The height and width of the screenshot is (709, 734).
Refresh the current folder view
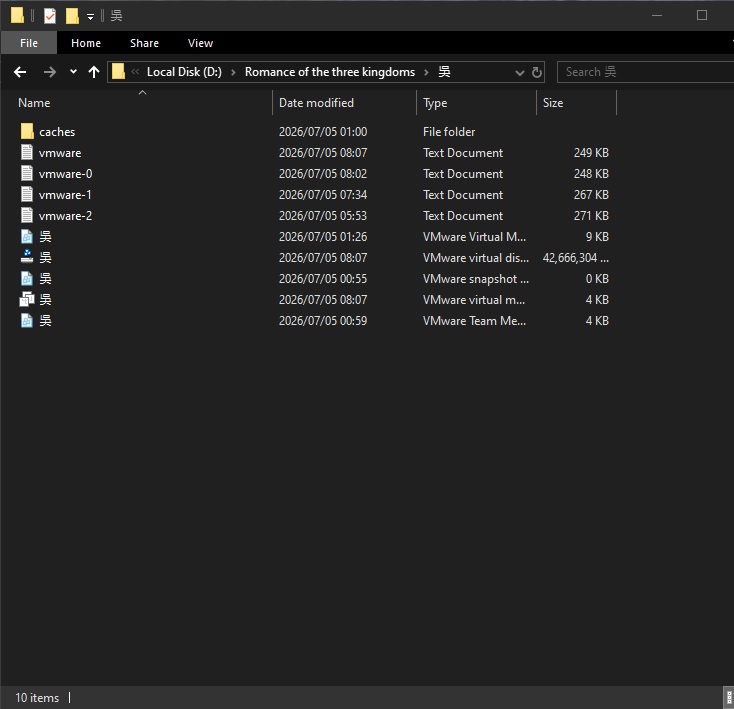pos(537,72)
